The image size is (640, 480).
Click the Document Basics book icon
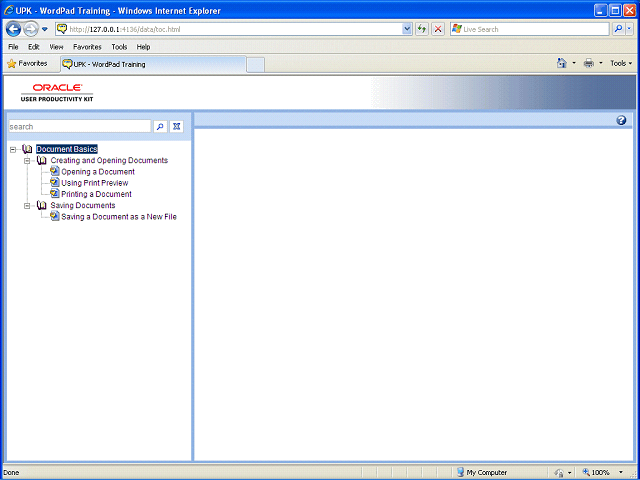(27, 149)
